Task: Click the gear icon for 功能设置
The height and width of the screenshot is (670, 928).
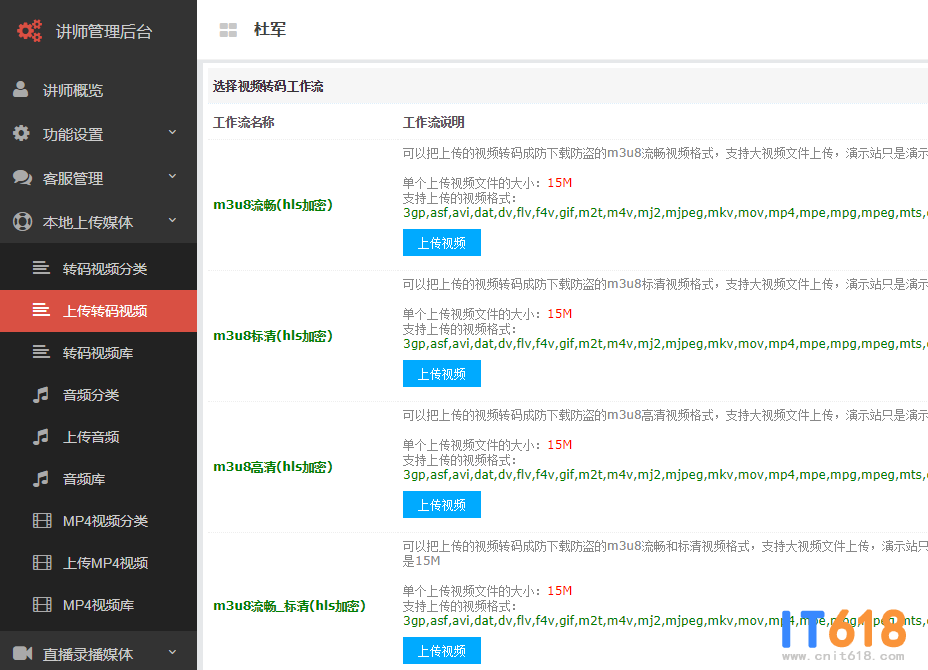Action: point(21,133)
